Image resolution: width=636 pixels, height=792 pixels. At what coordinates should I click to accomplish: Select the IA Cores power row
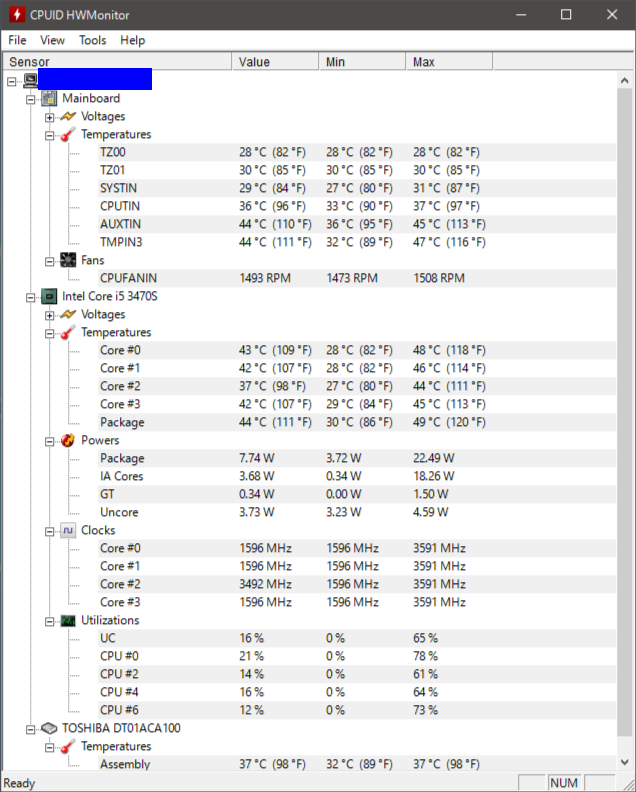tap(357, 476)
